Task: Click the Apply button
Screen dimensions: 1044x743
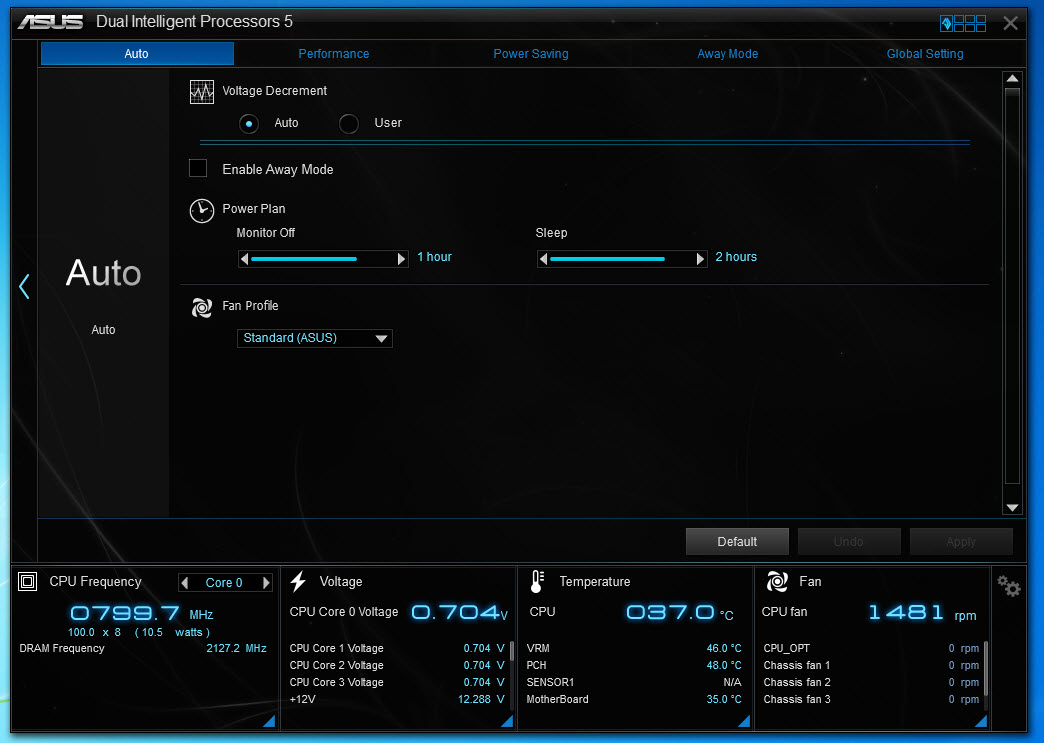Action: 961,541
